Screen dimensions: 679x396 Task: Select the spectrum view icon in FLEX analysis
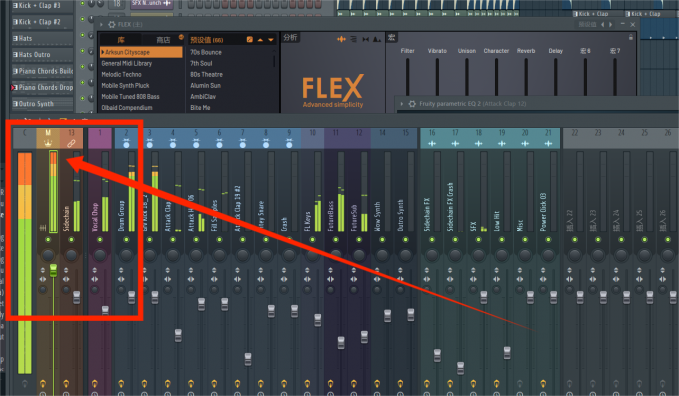(x=377, y=39)
